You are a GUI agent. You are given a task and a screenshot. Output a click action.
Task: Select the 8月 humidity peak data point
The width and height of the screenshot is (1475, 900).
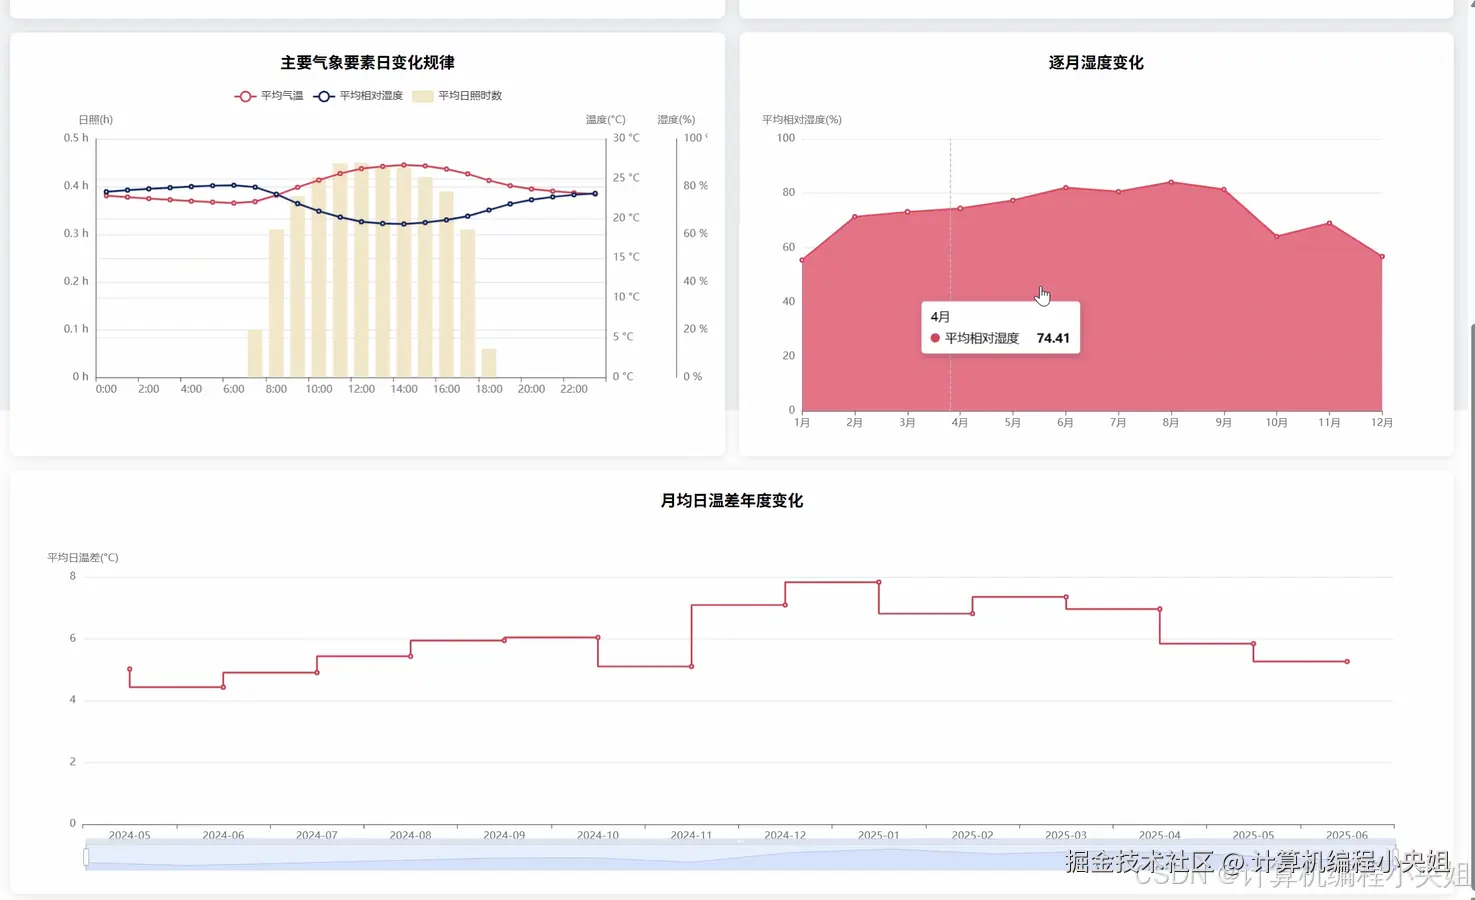[1171, 182]
